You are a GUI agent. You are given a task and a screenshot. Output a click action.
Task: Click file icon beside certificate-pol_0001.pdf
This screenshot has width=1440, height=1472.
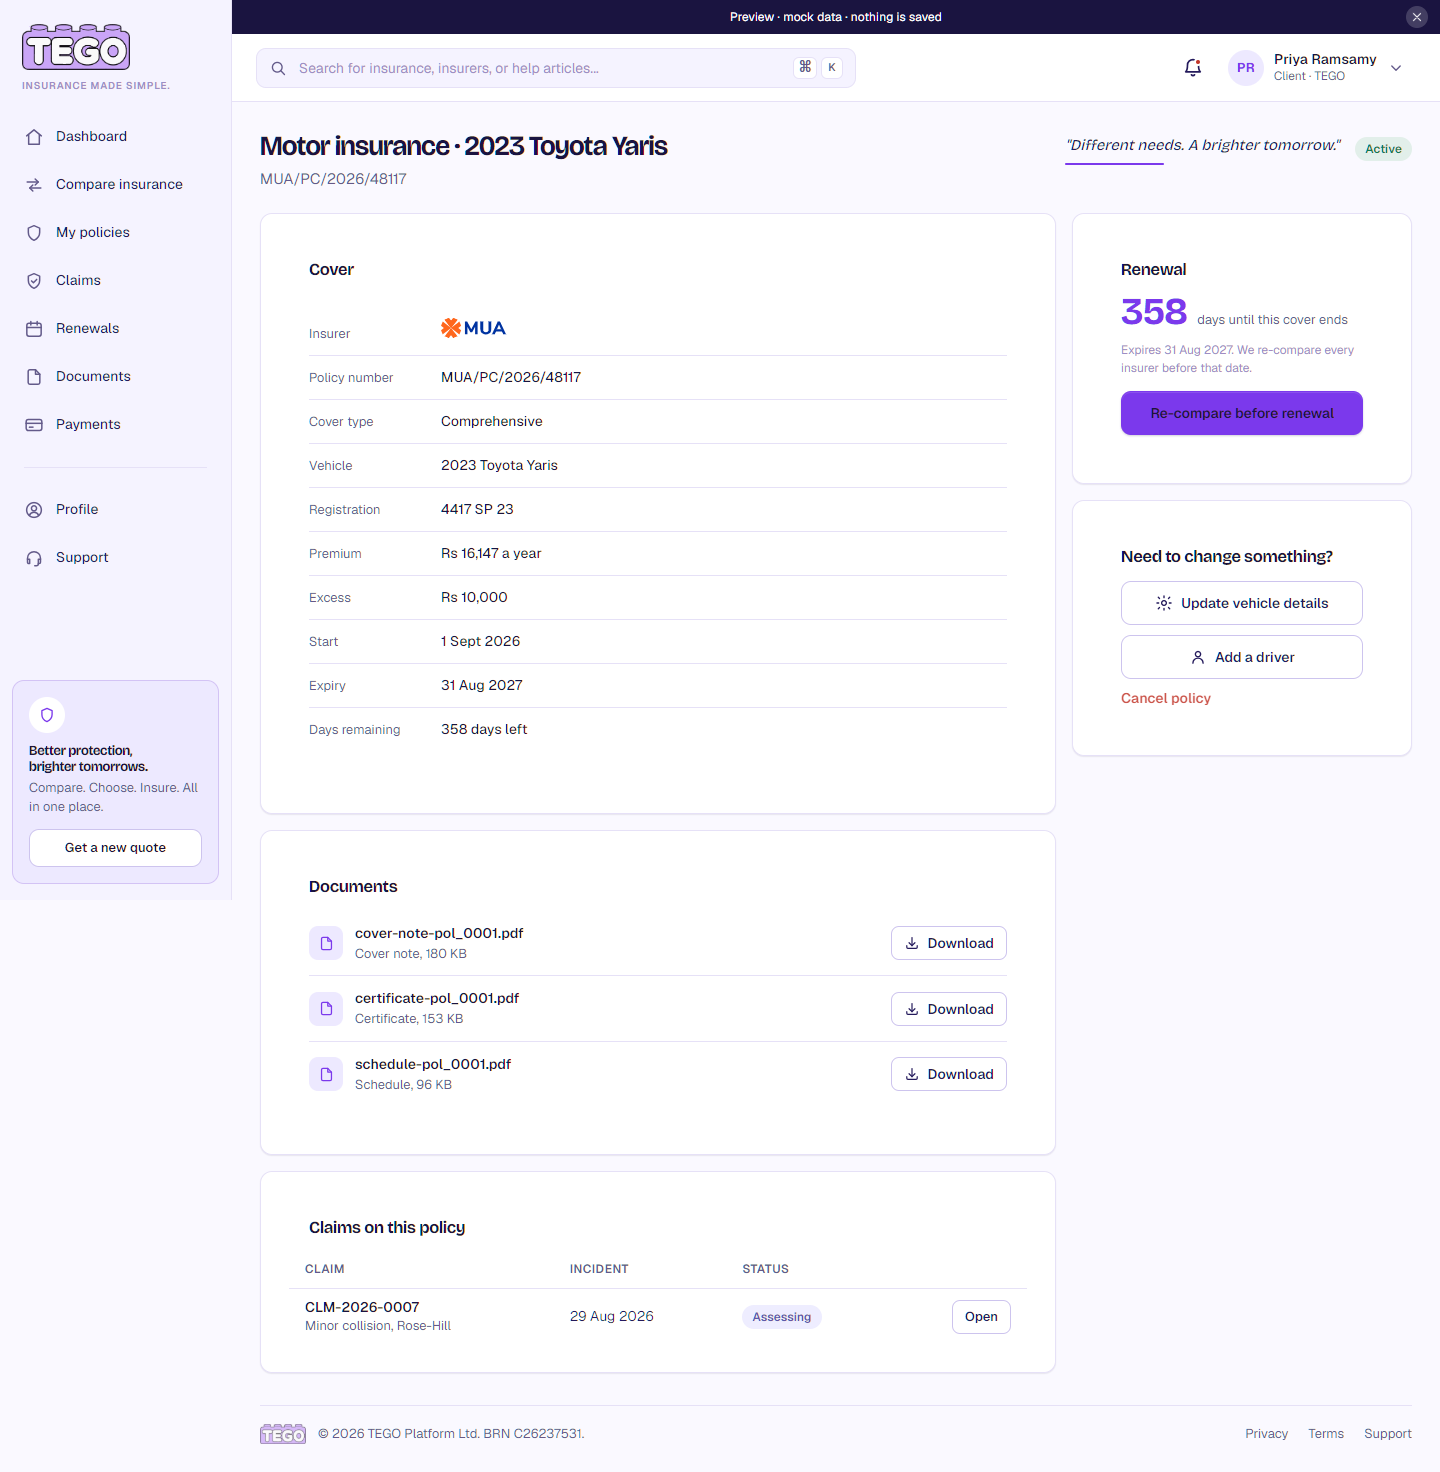[326, 1009]
